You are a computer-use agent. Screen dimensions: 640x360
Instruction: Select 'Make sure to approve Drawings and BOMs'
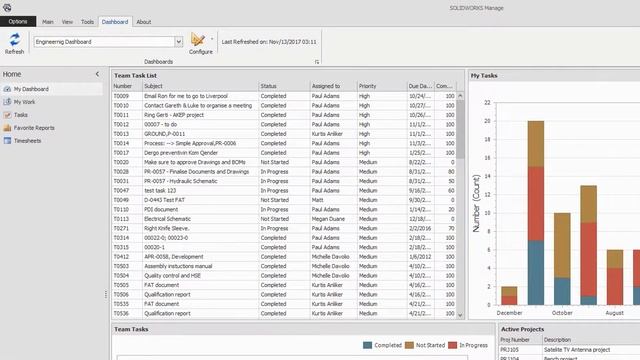point(284,162)
